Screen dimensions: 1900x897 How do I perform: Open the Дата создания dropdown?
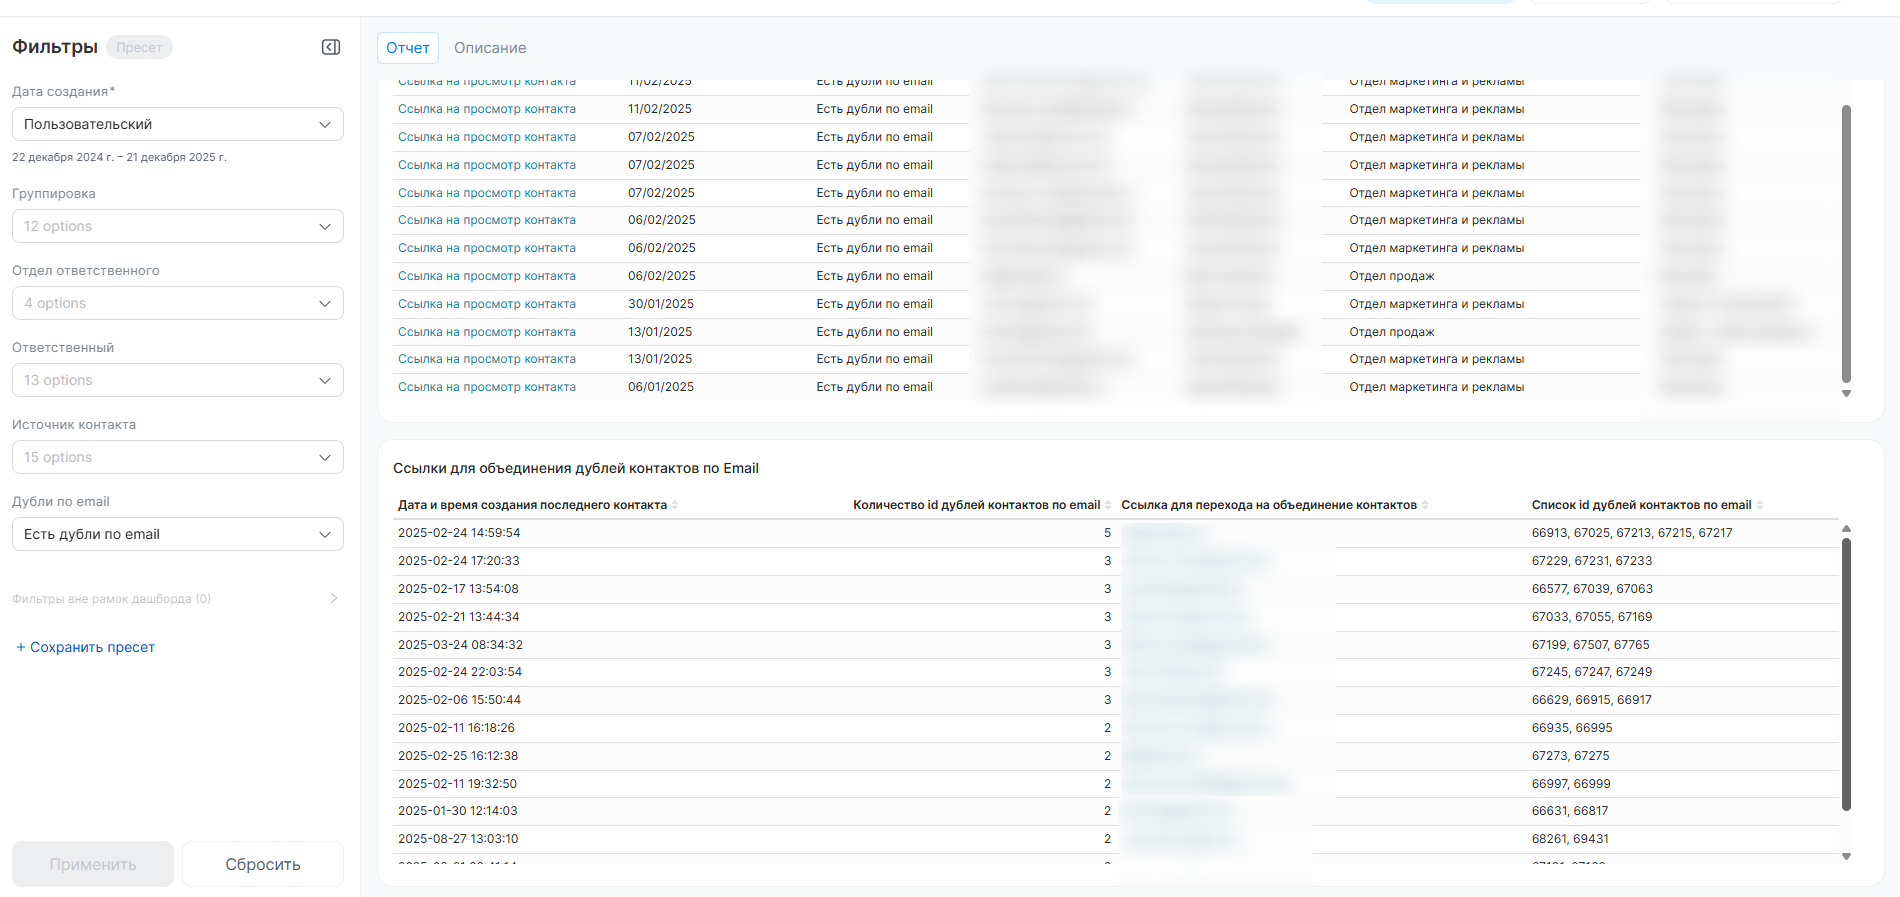pos(178,124)
